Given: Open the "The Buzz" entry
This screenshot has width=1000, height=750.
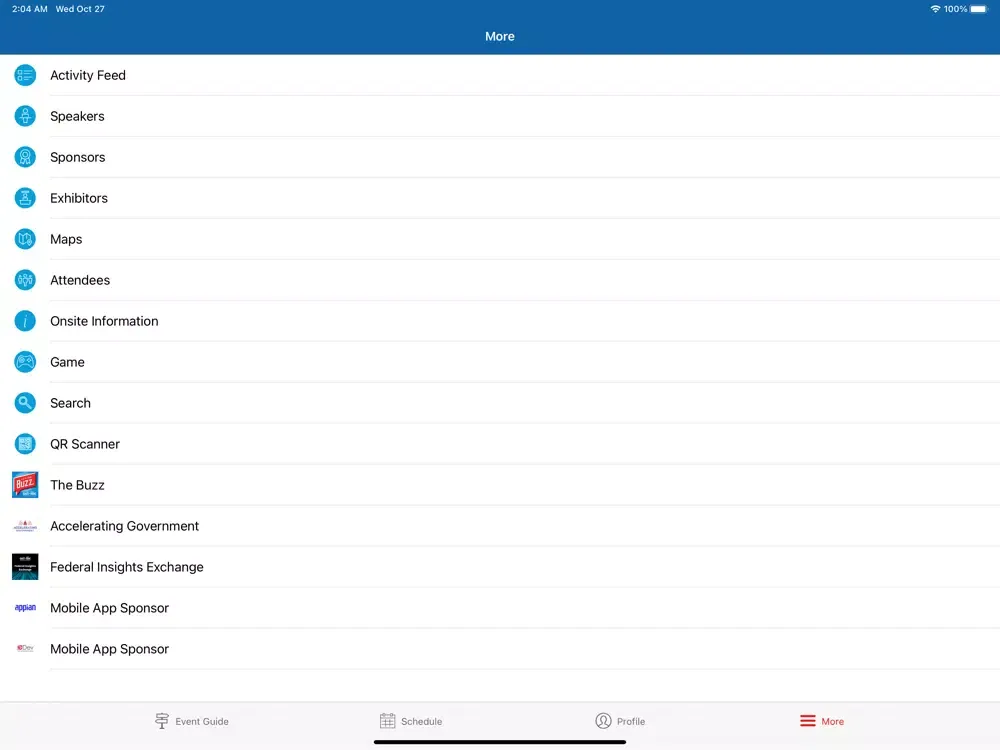Looking at the screenshot, I should click(x=500, y=485).
